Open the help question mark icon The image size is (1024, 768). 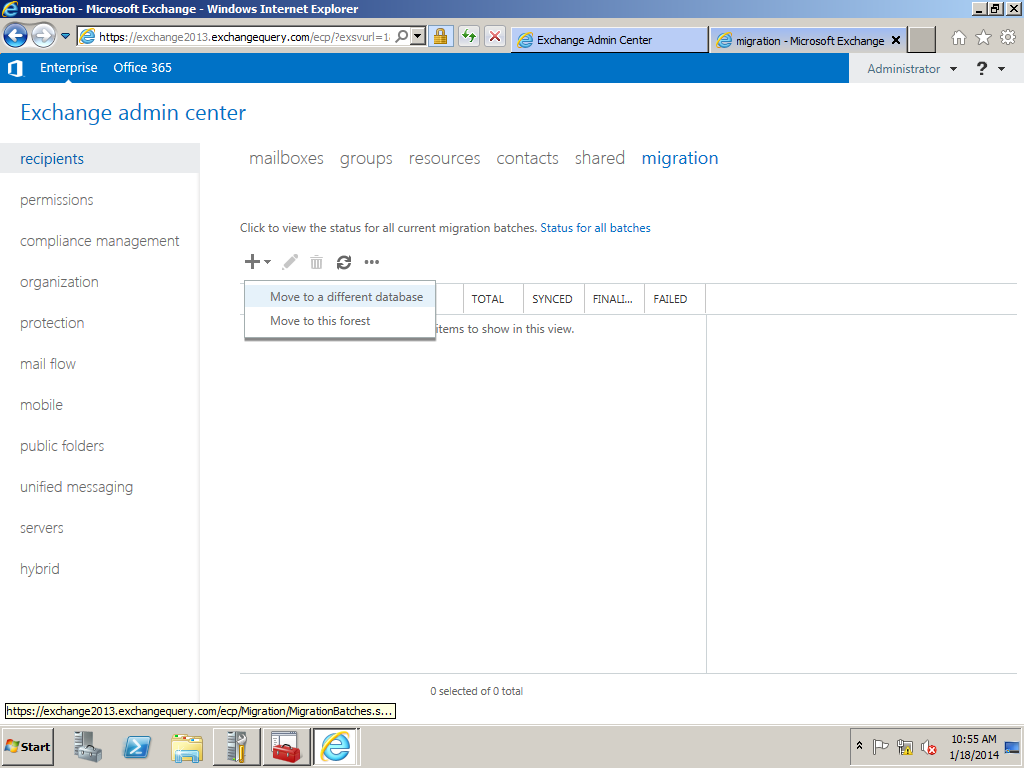point(982,68)
